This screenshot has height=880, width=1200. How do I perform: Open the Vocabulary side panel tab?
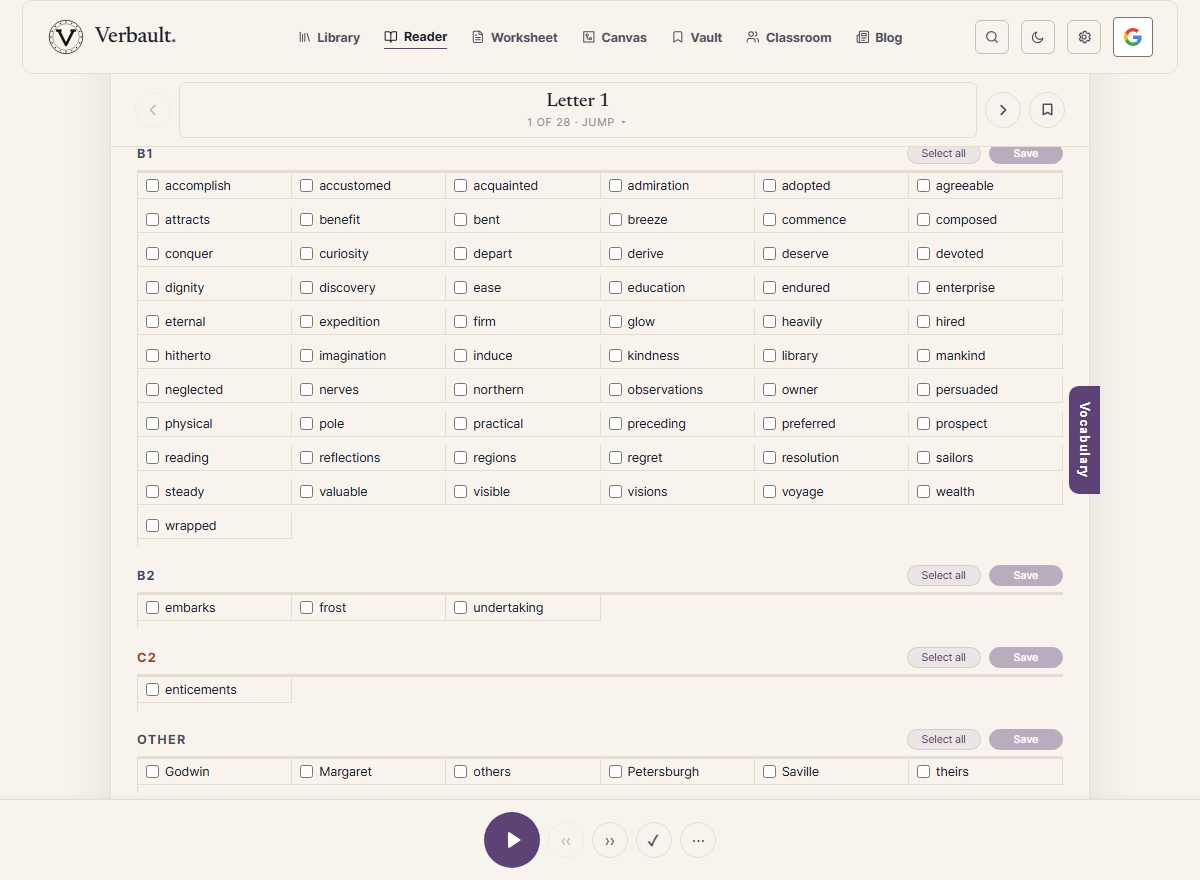point(1084,440)
